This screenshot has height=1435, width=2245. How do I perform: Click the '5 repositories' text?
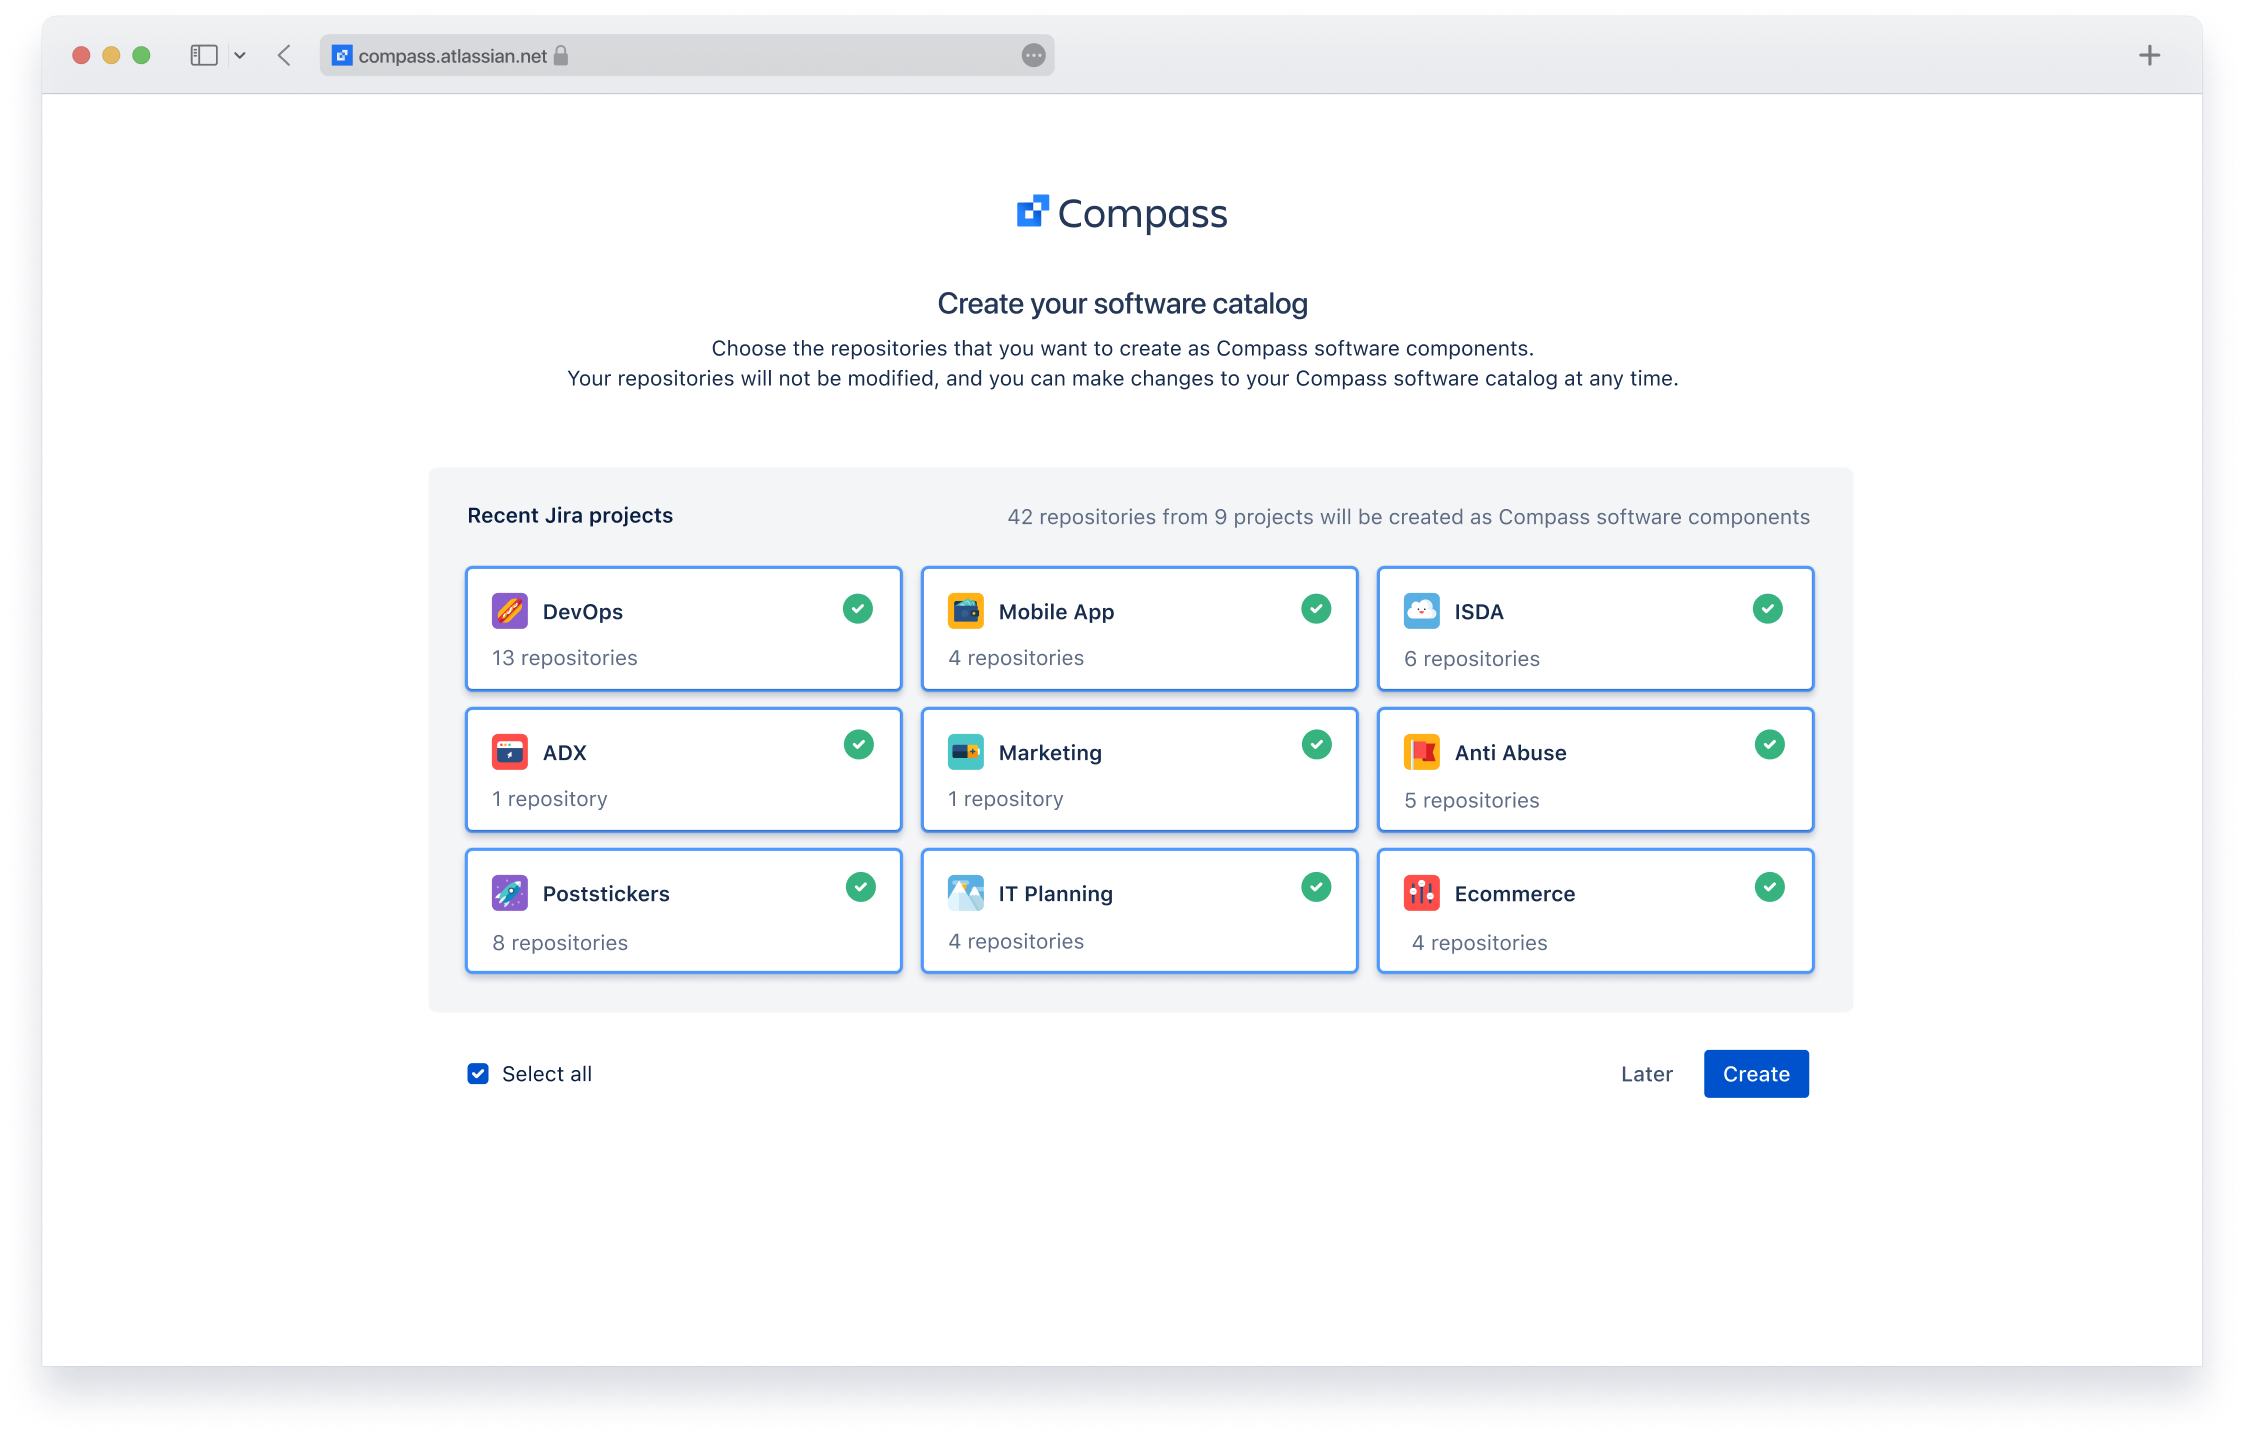[1471, 800]
